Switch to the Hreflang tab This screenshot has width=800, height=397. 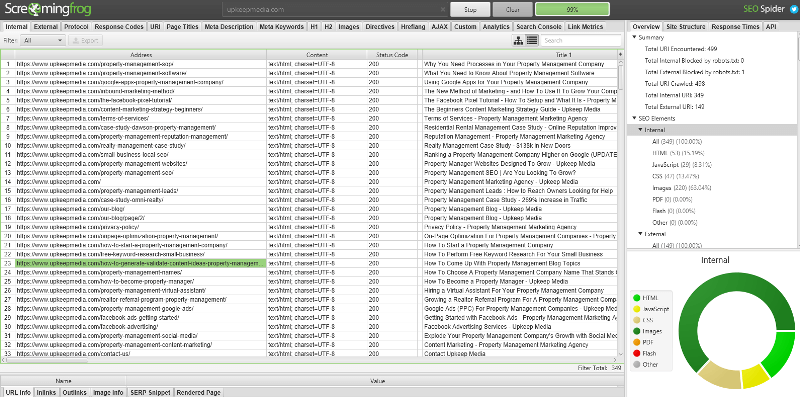pyautogui.click(x=413, y=27)
